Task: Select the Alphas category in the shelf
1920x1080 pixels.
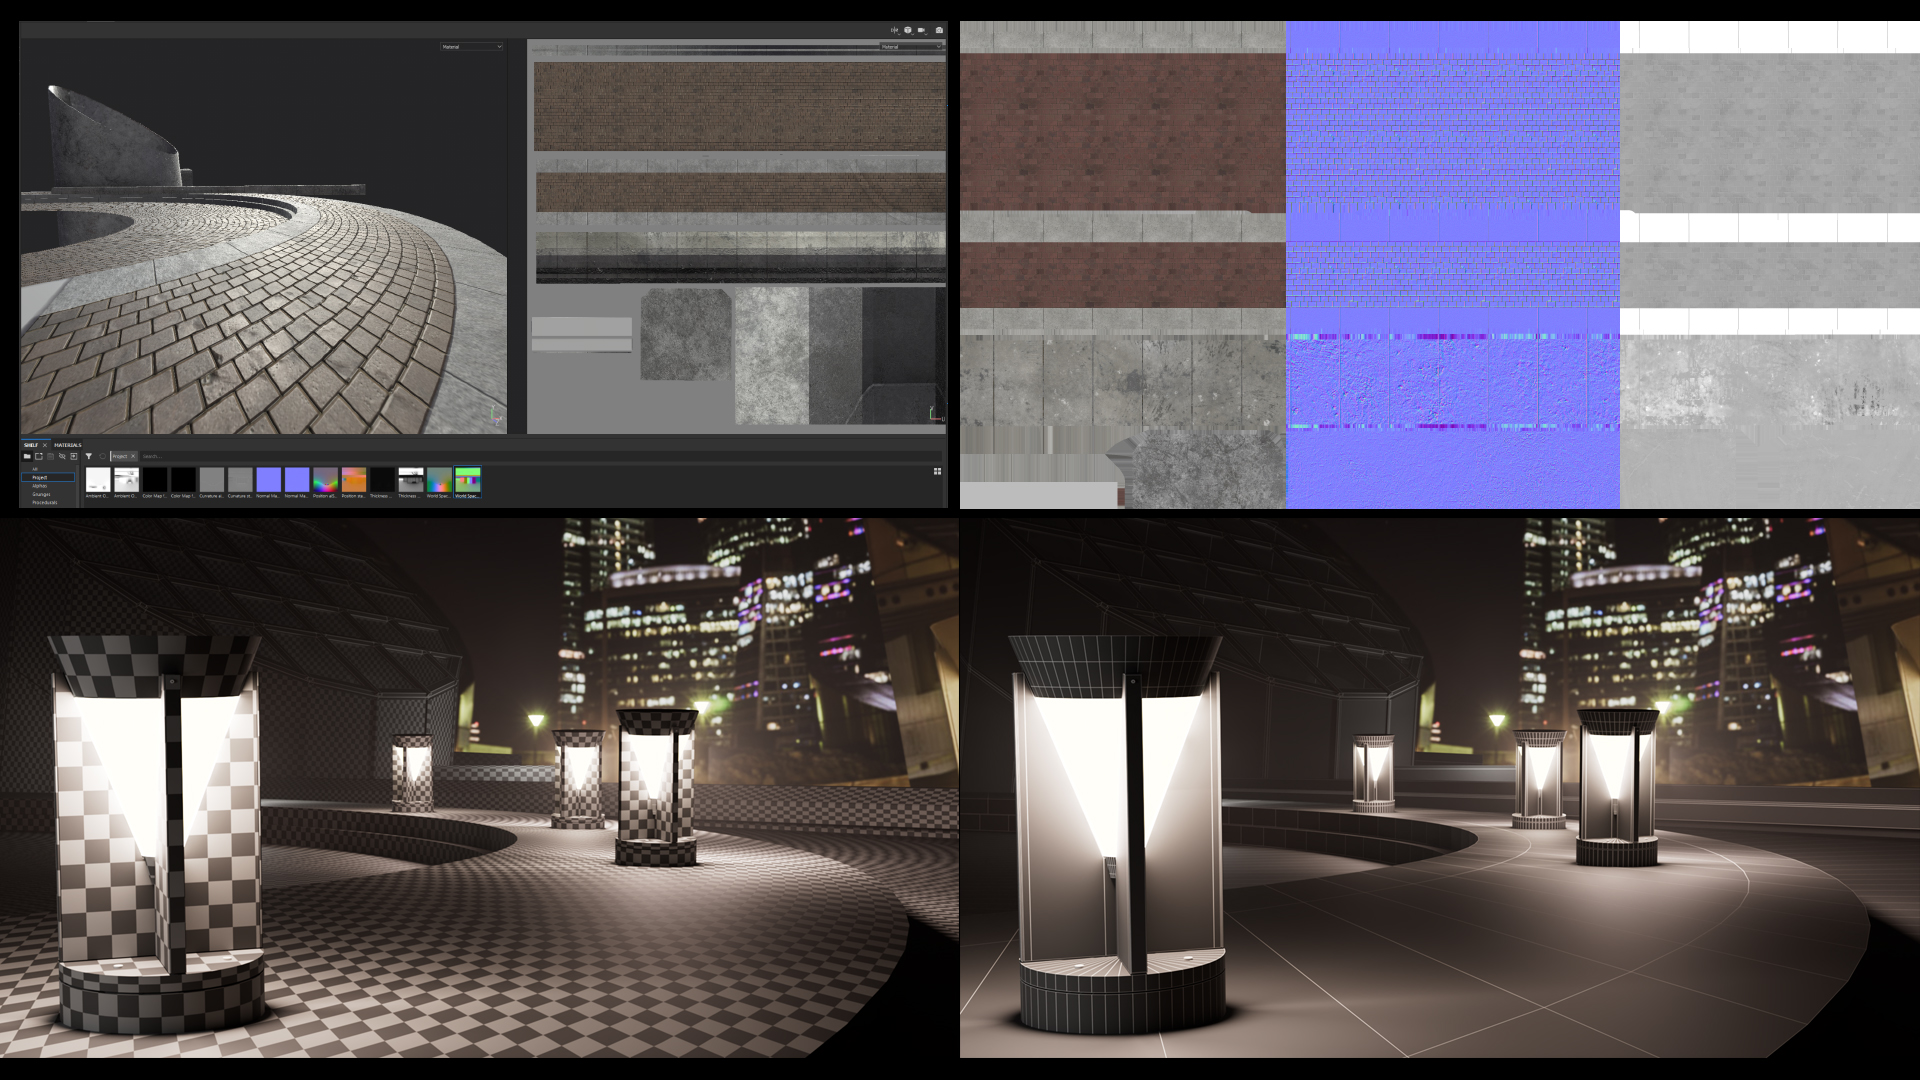Action: pyautogui.click(x=40, y=486)
